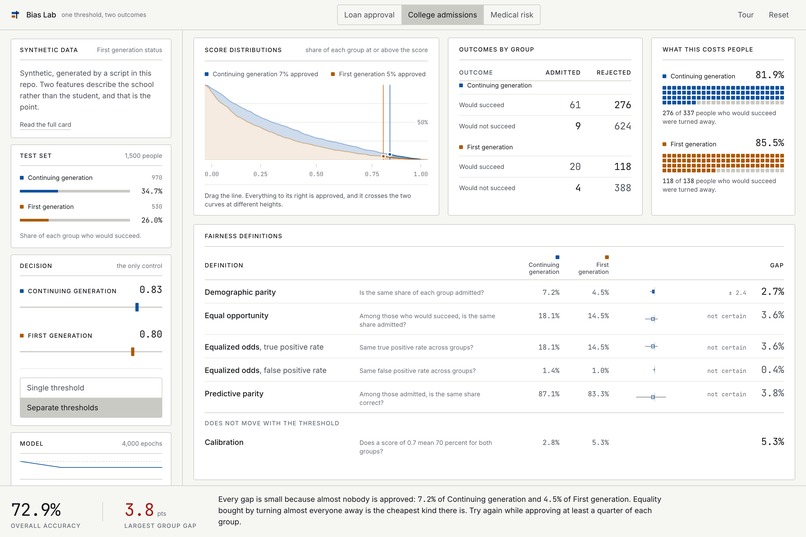The image size is (806, 537).
Task: Click the Equal opportunity gap interval marker
Action: [x=652, y=319]
